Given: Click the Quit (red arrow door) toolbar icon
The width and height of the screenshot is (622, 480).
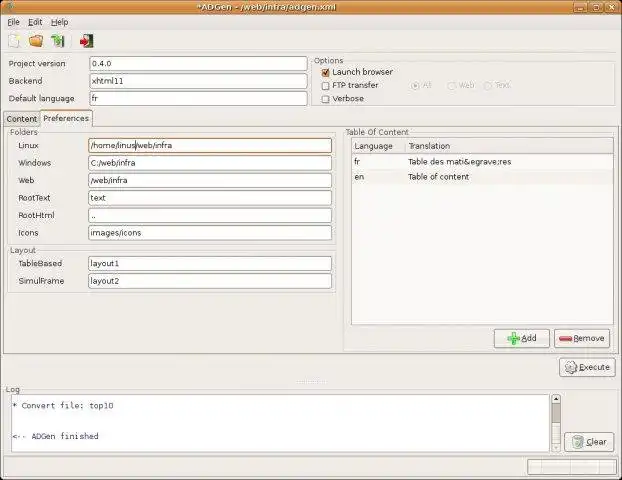Looking at the screenshot, I should coord(86,41).
